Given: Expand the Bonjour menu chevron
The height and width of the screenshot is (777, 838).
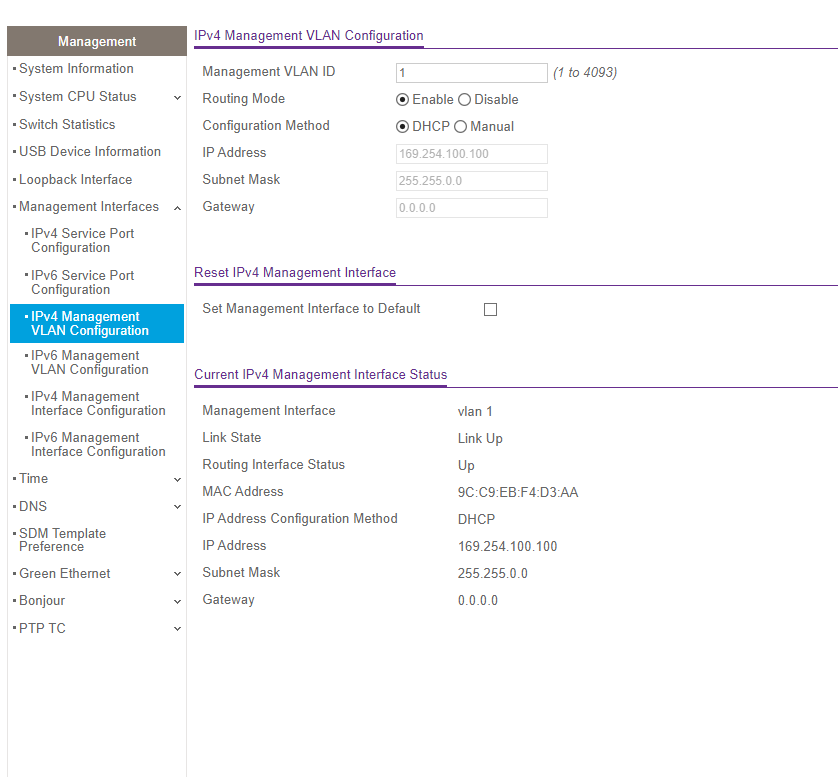Looking at the screenshot, I should pos(177,601).
